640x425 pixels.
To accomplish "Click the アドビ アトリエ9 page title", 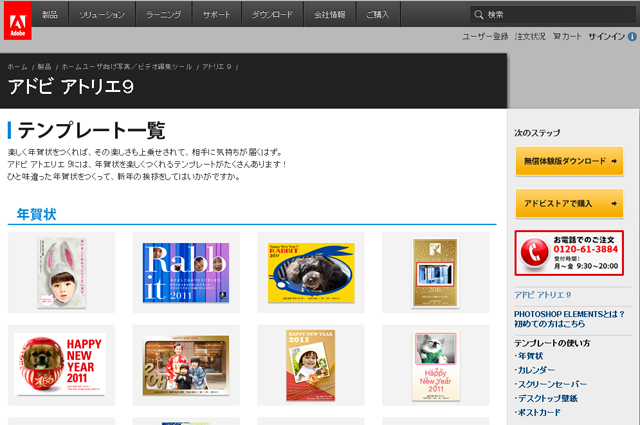I will click(71, 87).
